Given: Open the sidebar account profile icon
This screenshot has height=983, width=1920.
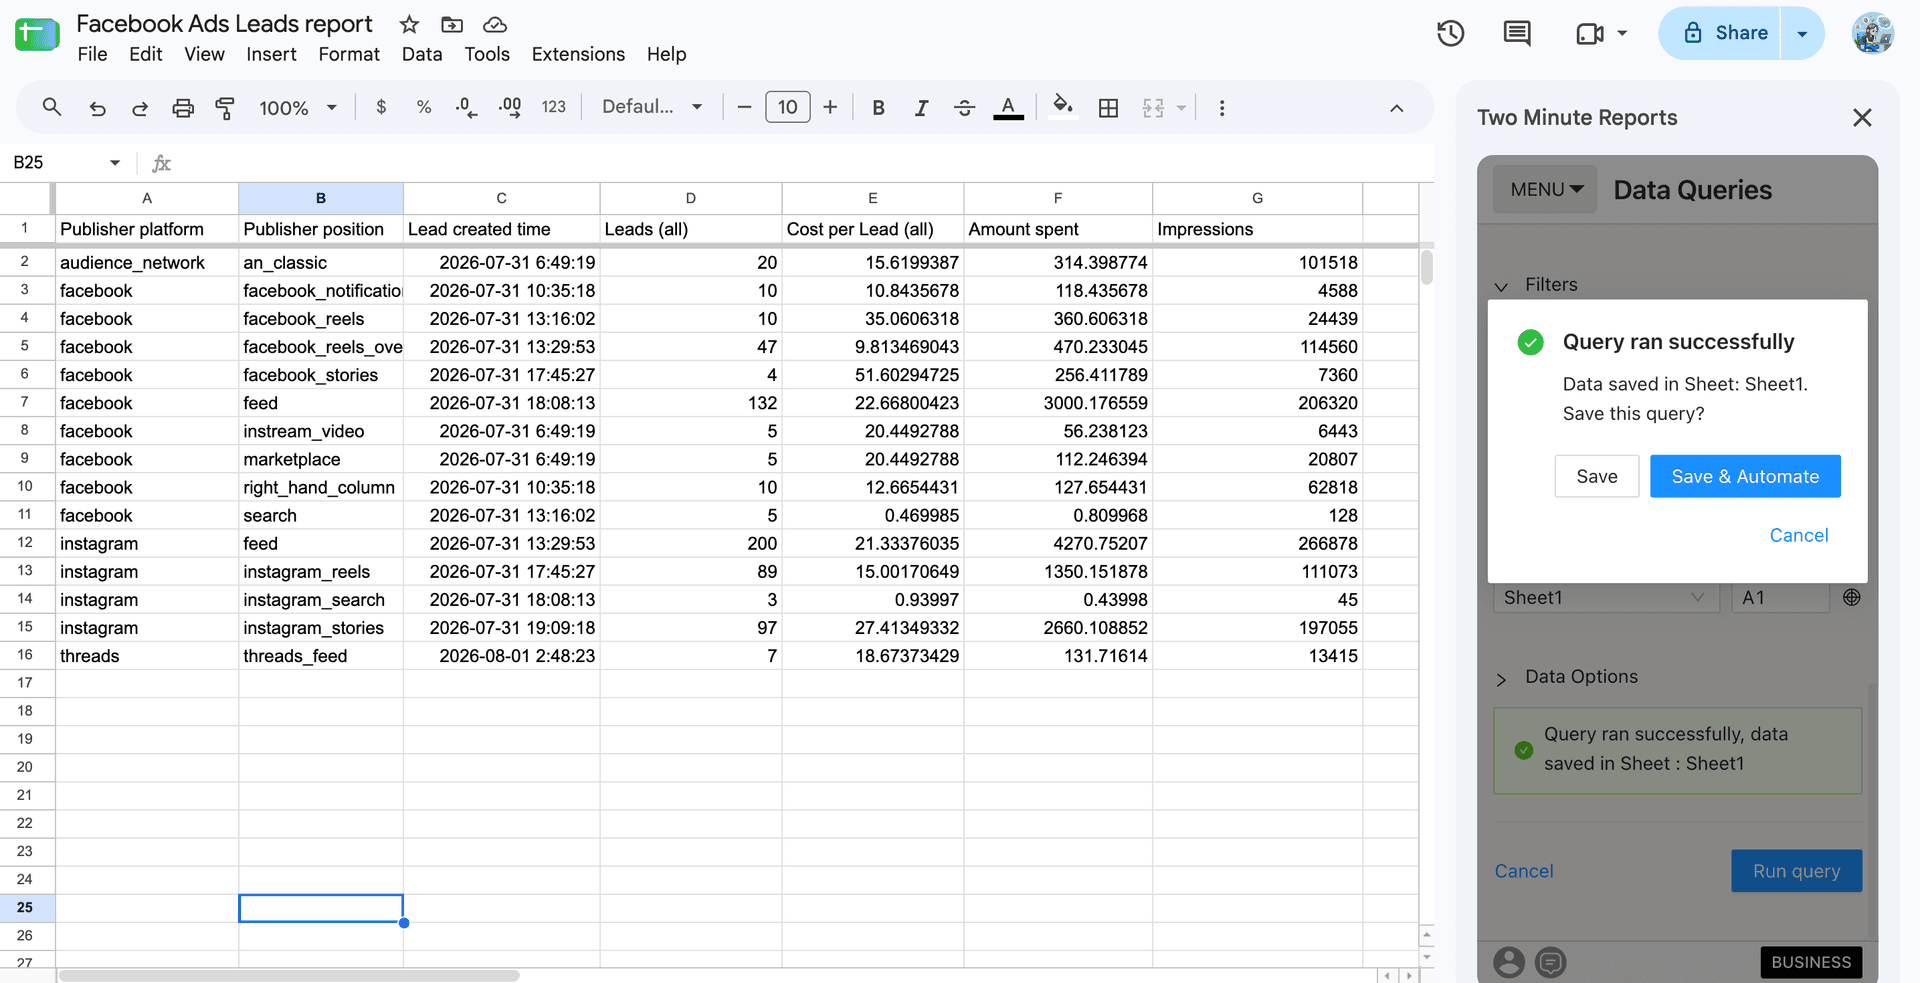Looking at the screenshot, I should [x=1509, y=962].
